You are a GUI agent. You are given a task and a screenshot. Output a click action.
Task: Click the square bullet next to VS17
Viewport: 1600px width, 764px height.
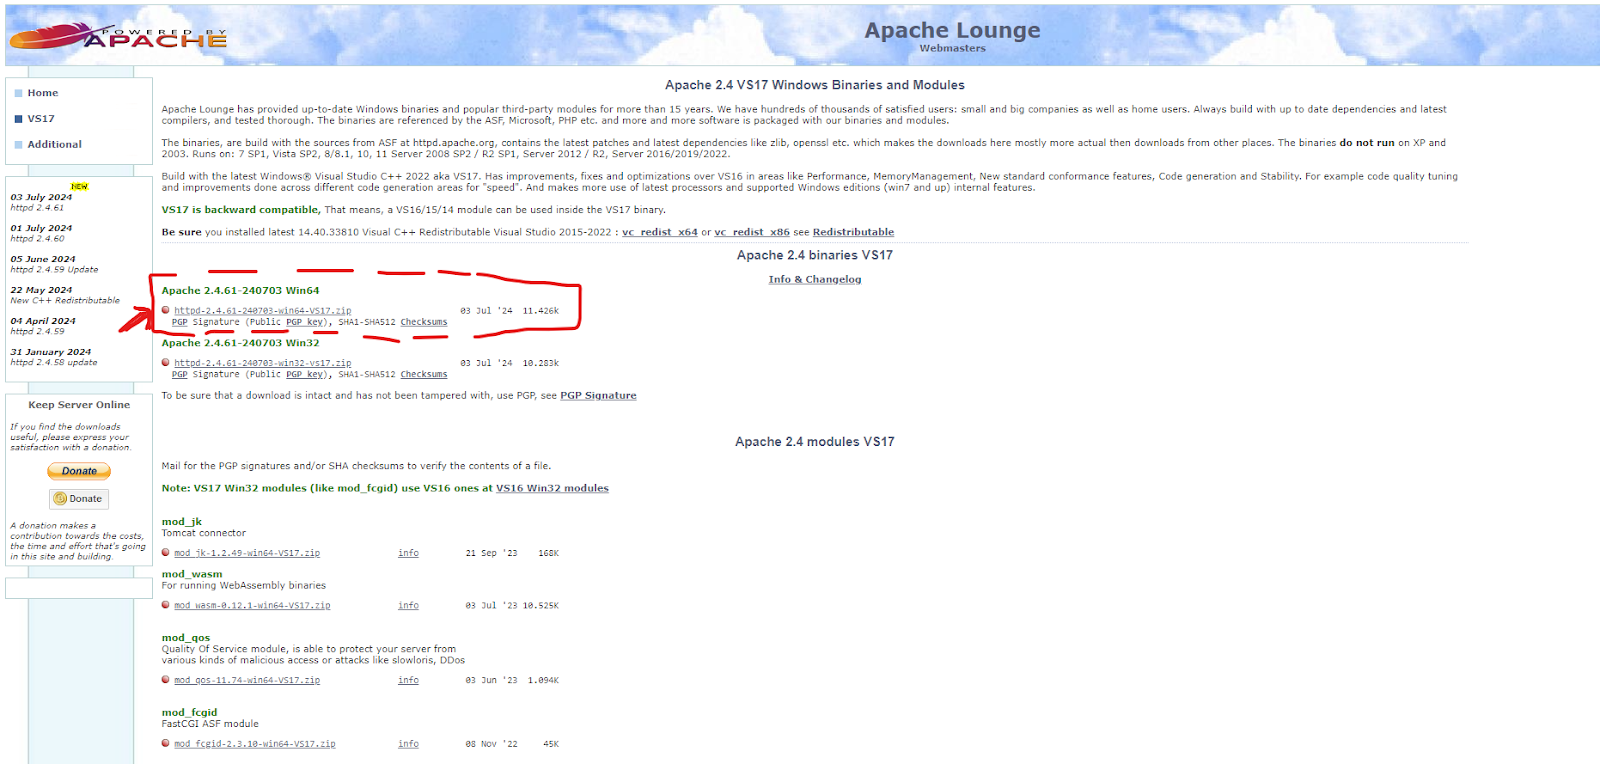[x=18, y=119]
